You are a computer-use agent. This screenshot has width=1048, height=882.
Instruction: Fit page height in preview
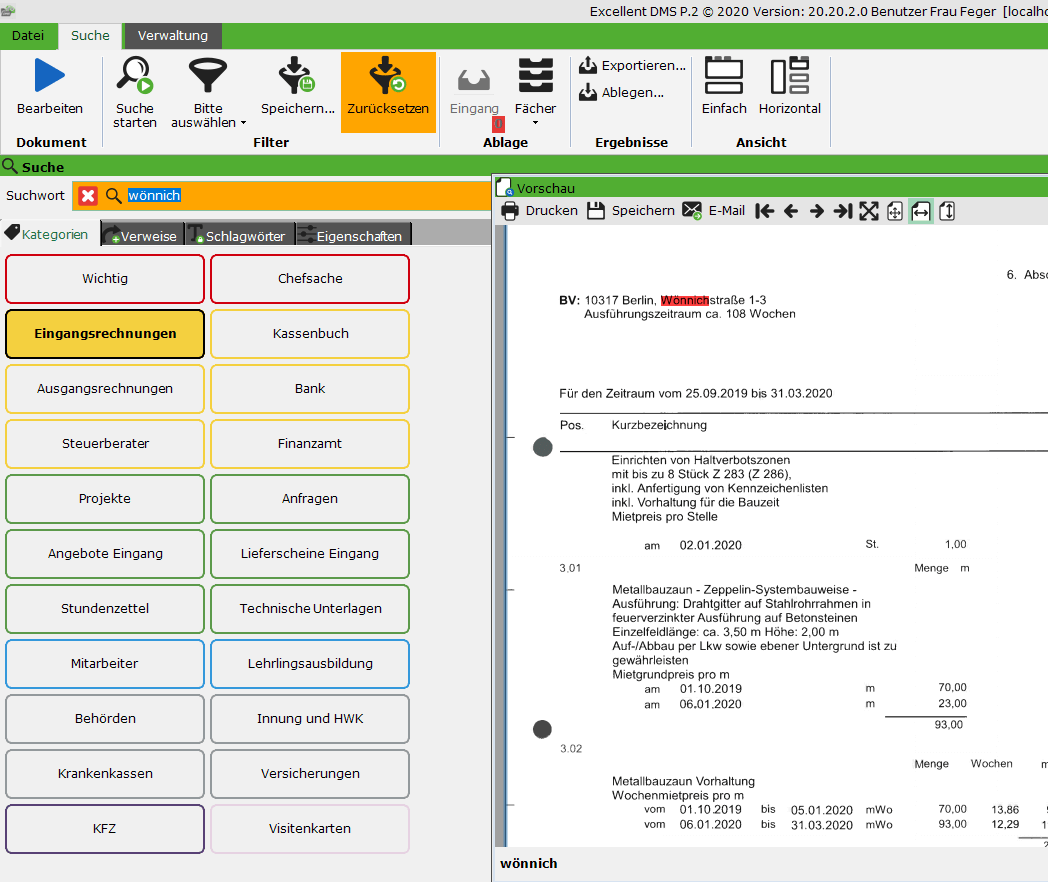pyautogui.click(x=947, y=211)
